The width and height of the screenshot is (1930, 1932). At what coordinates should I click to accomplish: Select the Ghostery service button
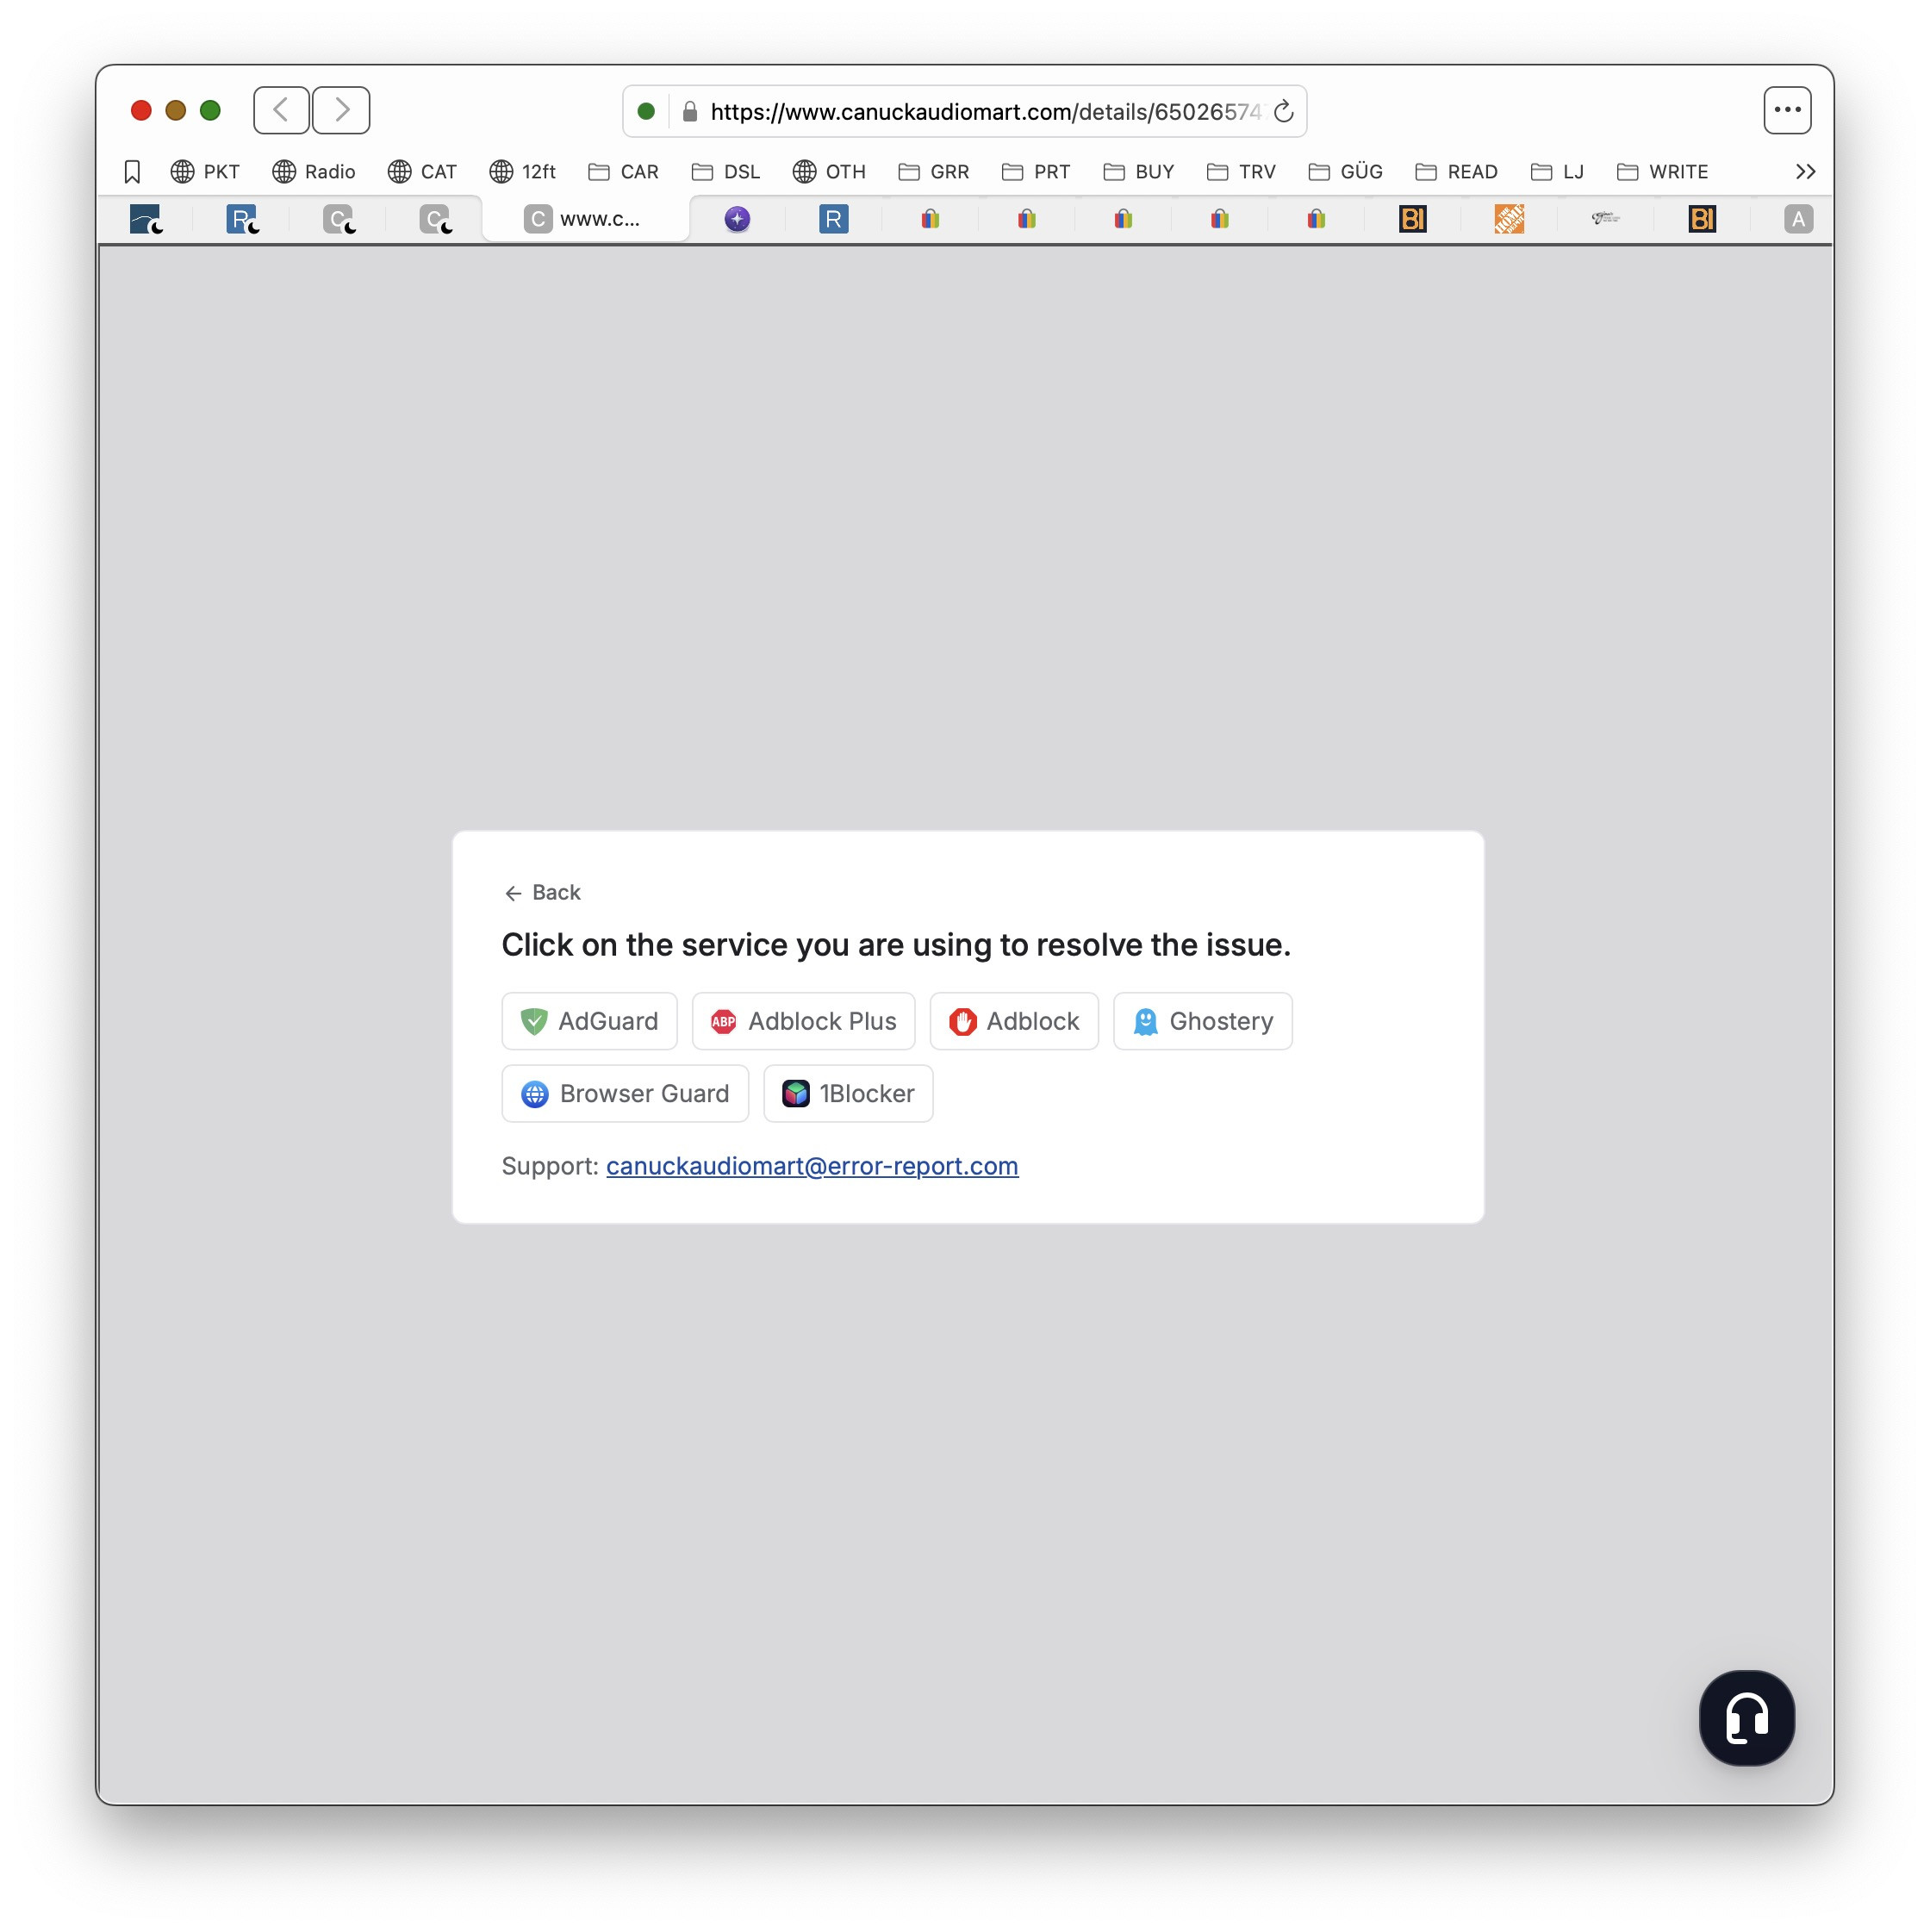click(x=1202, y=1021)
